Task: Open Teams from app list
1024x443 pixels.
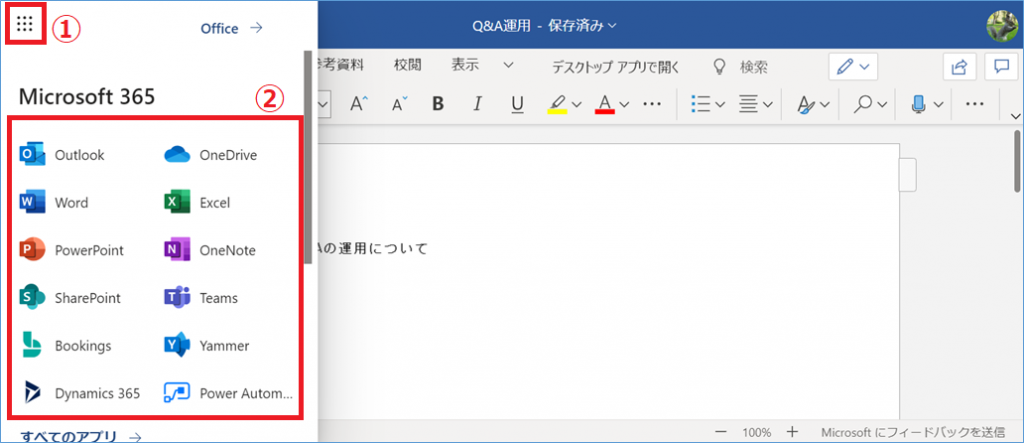Action: point(201,298)
